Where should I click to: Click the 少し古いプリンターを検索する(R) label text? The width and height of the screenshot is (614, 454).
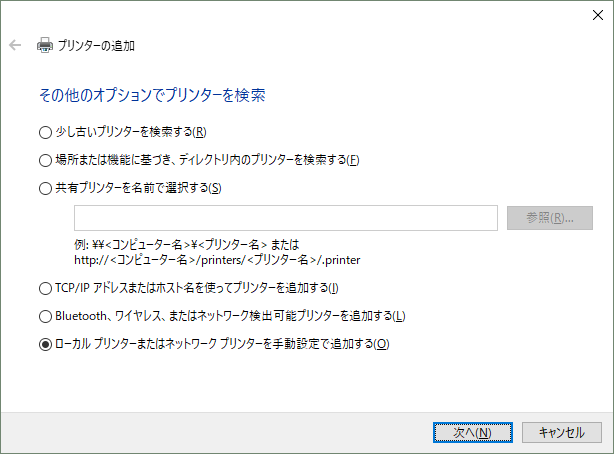(131, 132)
